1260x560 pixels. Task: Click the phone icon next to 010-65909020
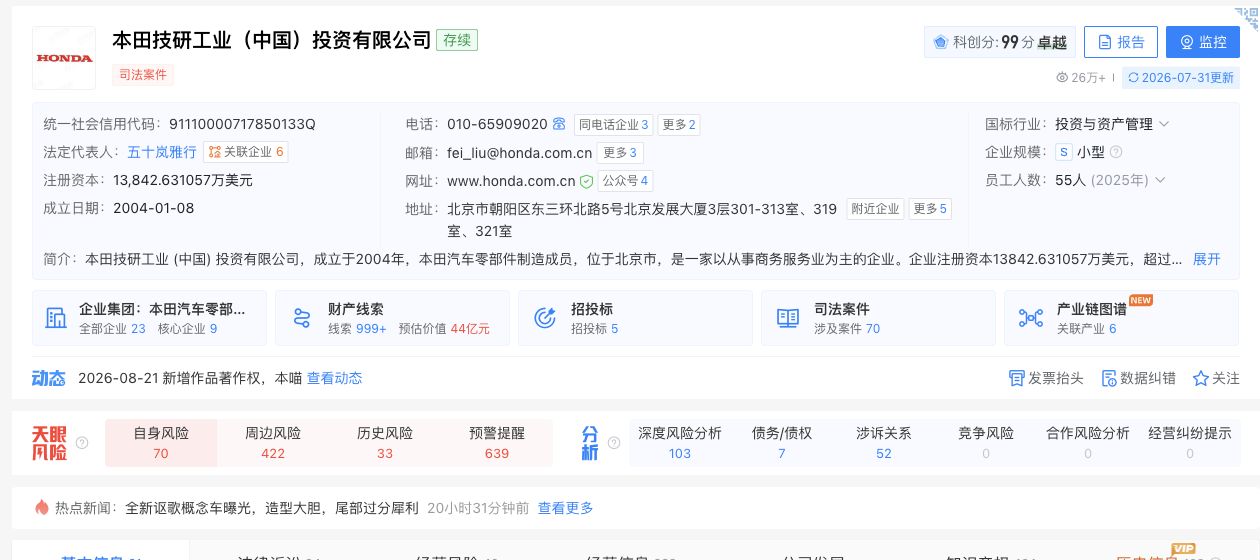(x=559, y=125)
